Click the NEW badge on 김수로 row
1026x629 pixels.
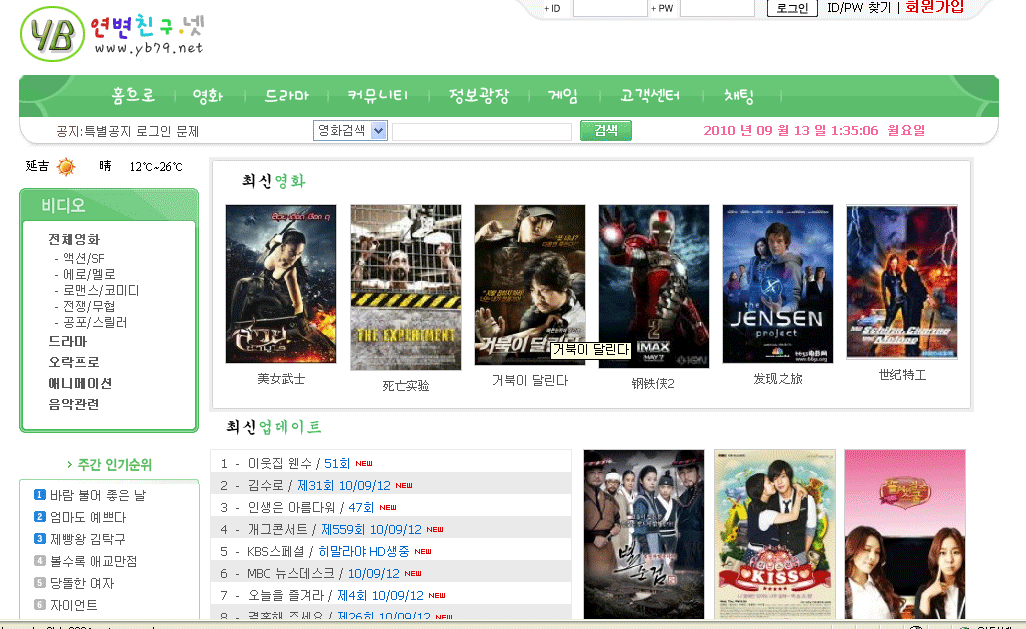(x=404, y=486)
